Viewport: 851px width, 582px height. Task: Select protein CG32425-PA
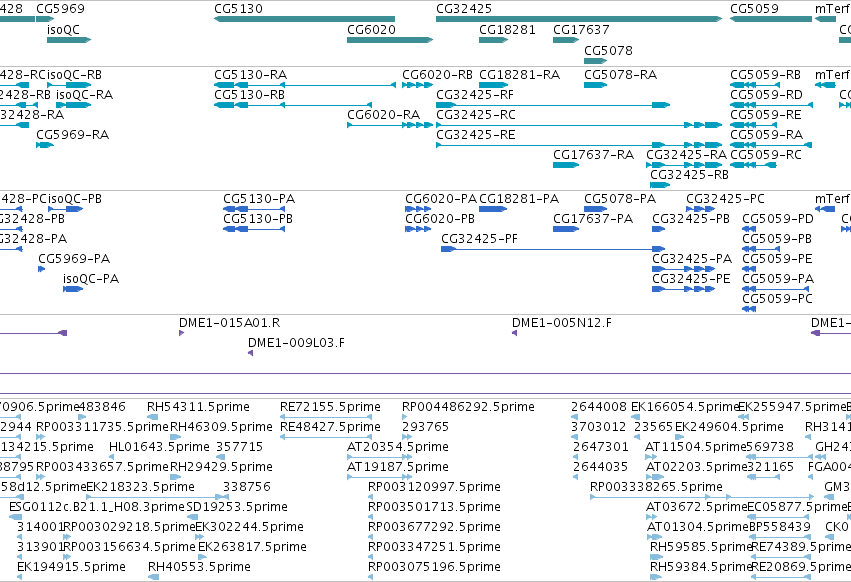point(683,269)
